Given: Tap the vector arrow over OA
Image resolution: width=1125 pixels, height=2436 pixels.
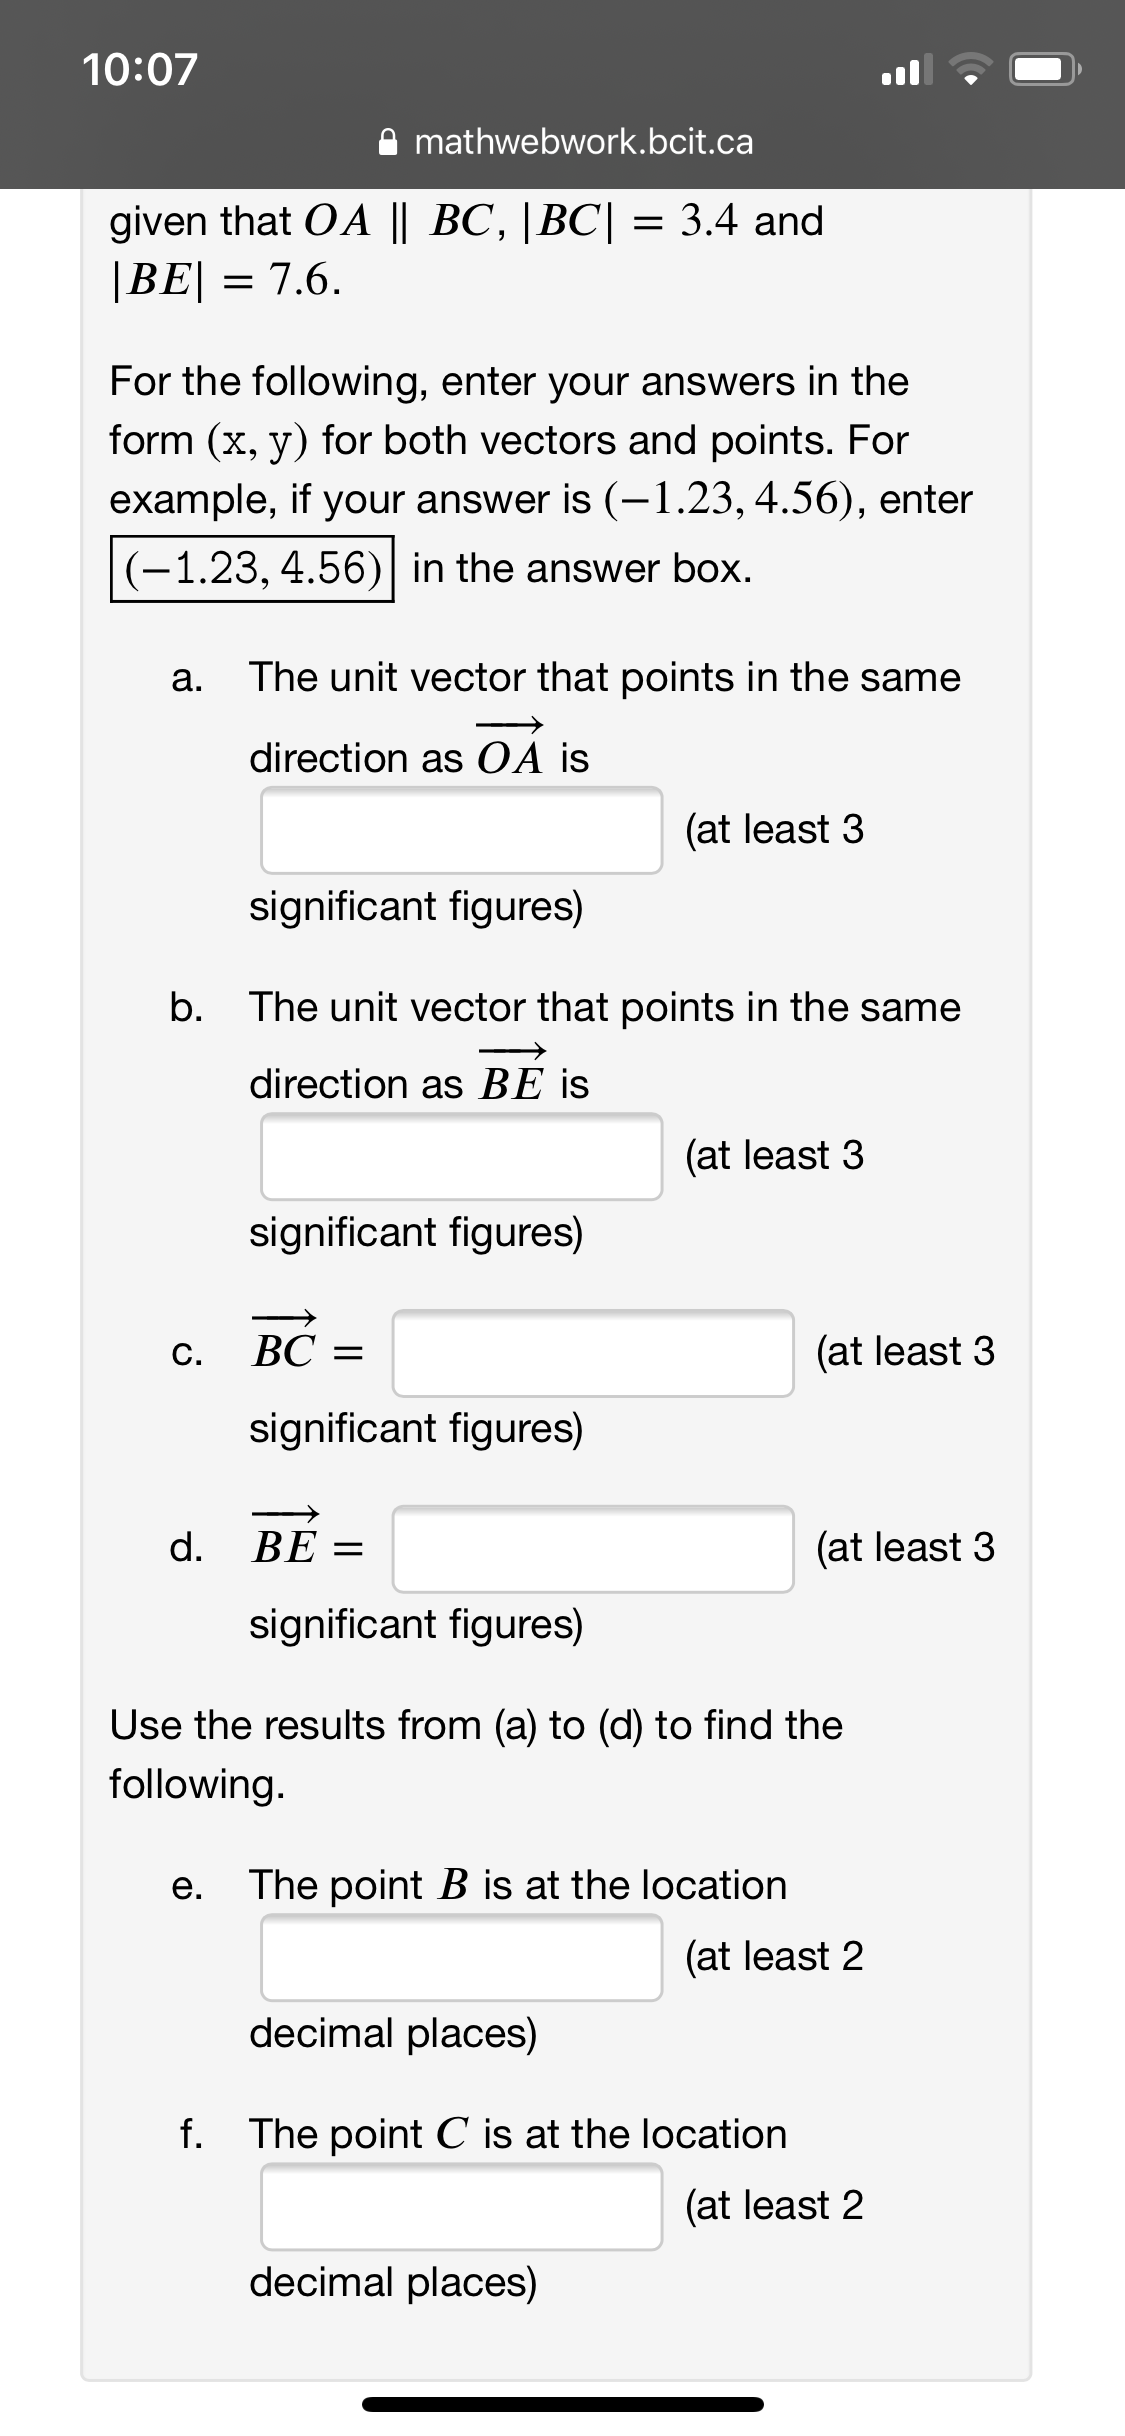Looking at the screenshot, I should coord(509,723).
